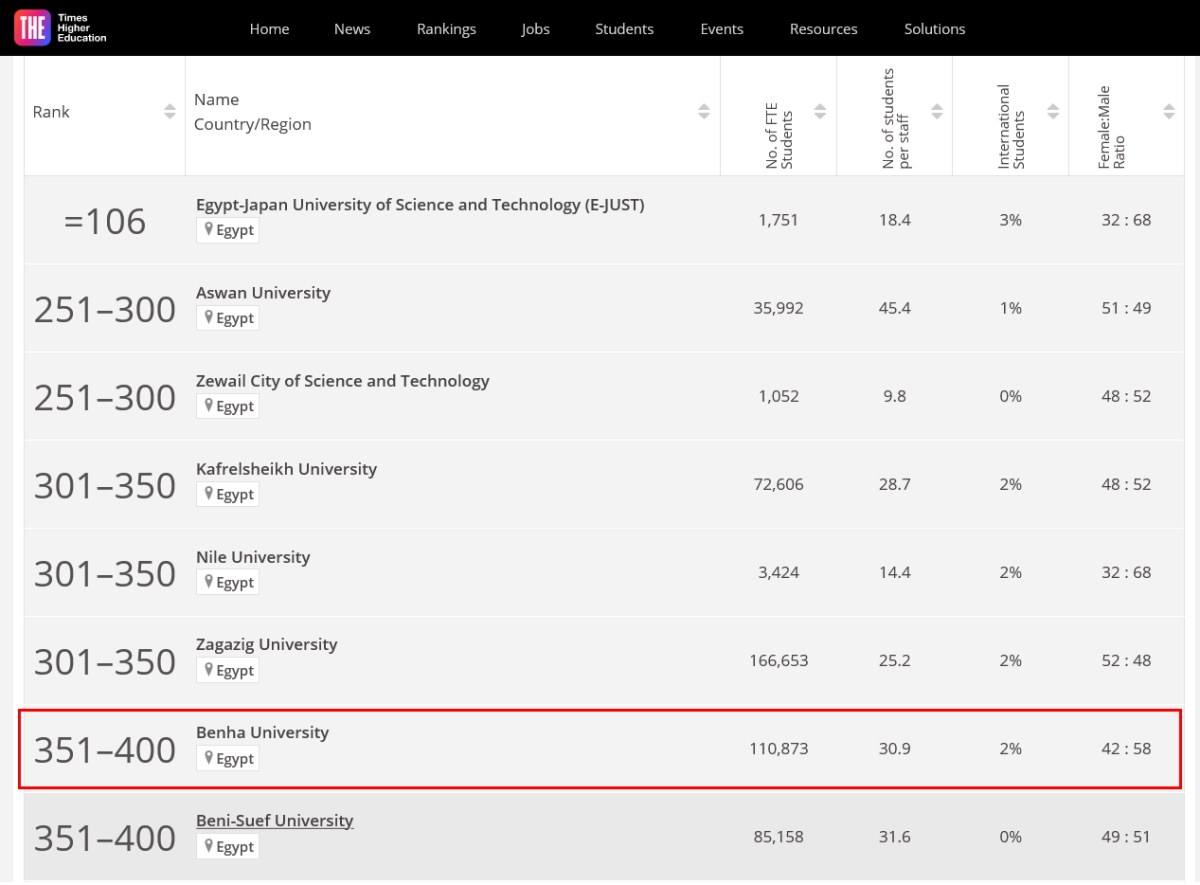
Task: Click FTE students value 3,424
Action: 778,572
